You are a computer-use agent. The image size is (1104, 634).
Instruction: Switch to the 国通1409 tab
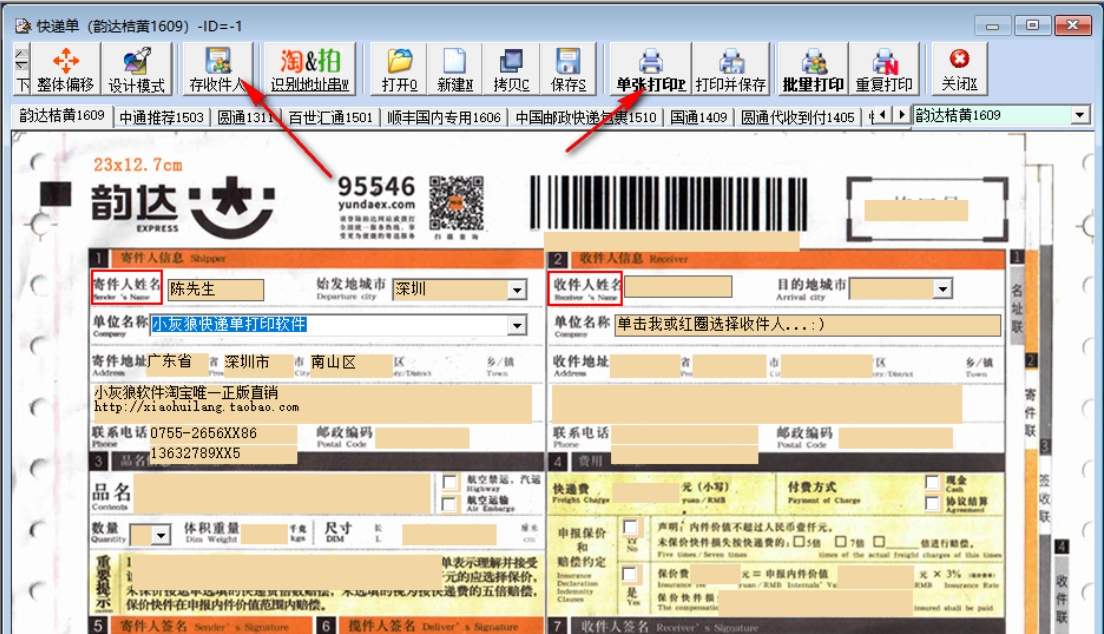pyautogui.click(x=698, y=117)
